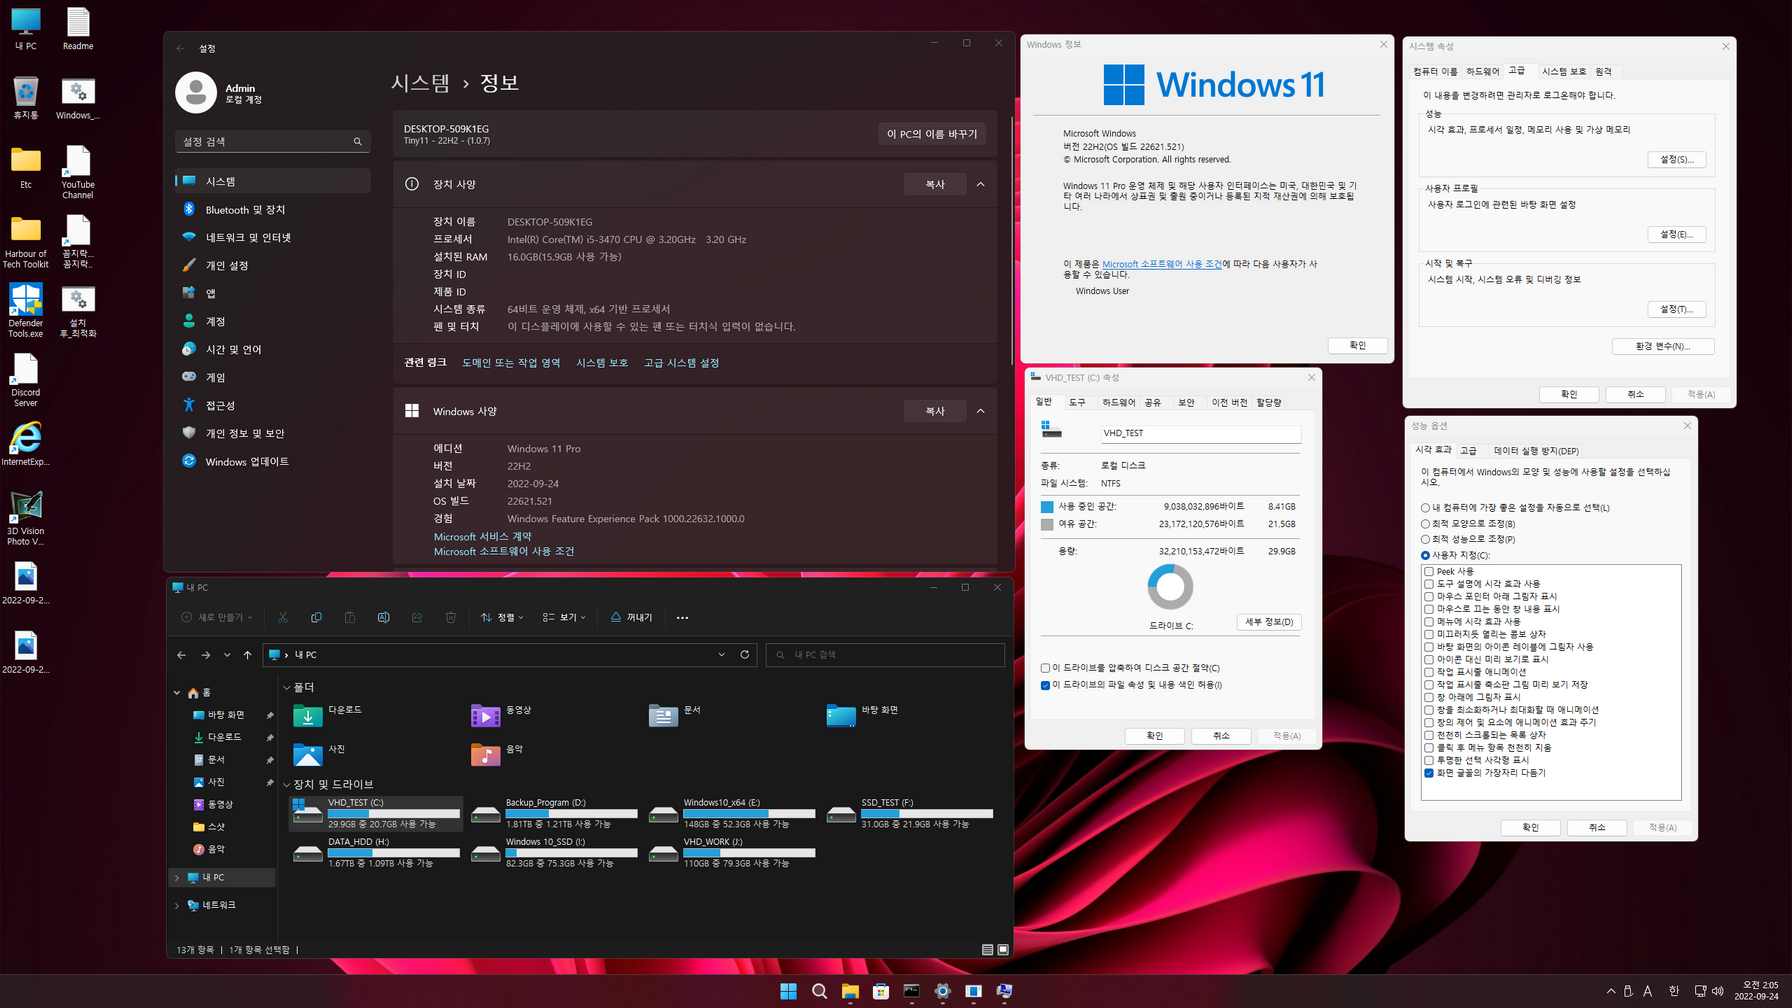Click the Eject (꺼내기) button in File Explorer

(631, 618)
